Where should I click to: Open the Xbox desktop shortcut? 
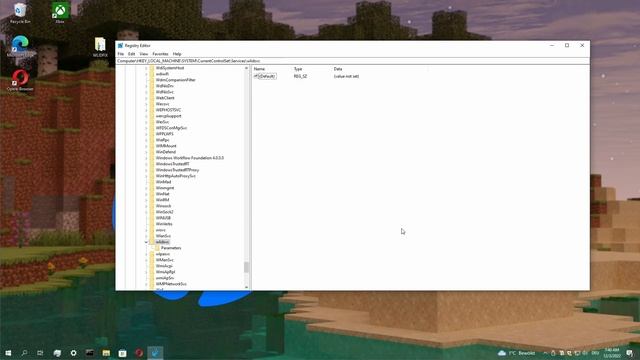coord(60,13)
